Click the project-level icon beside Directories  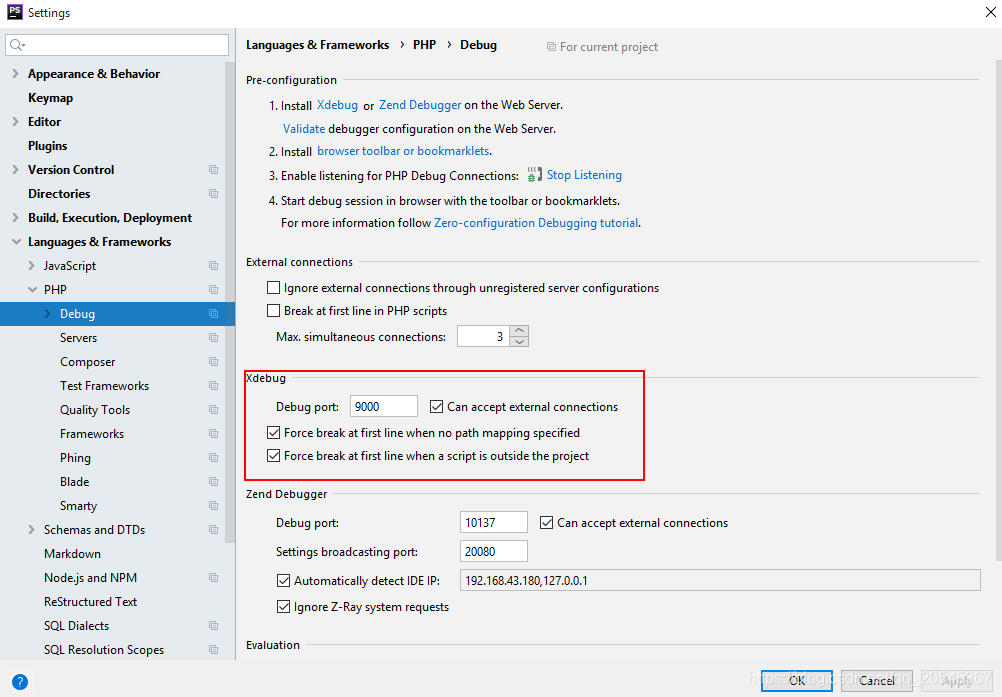(213, 194)
